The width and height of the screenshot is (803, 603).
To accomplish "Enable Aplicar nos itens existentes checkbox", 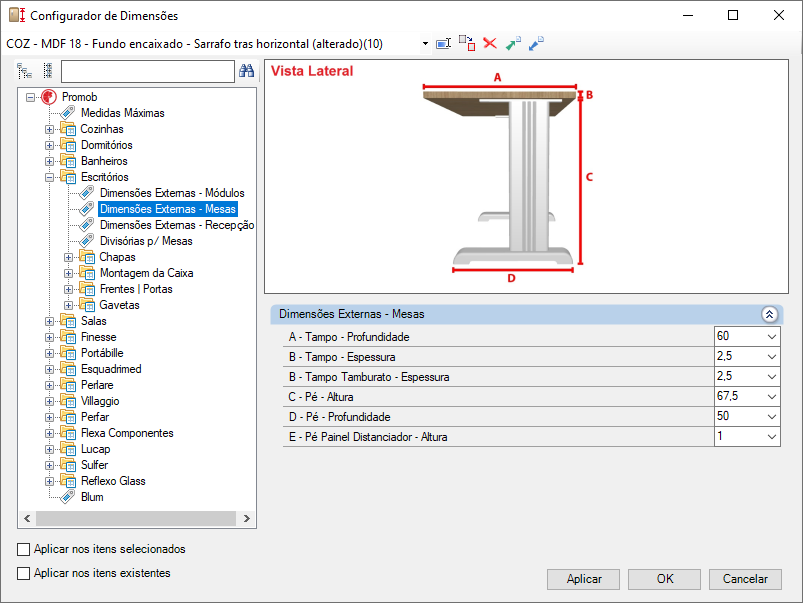I will click(24, 573).
